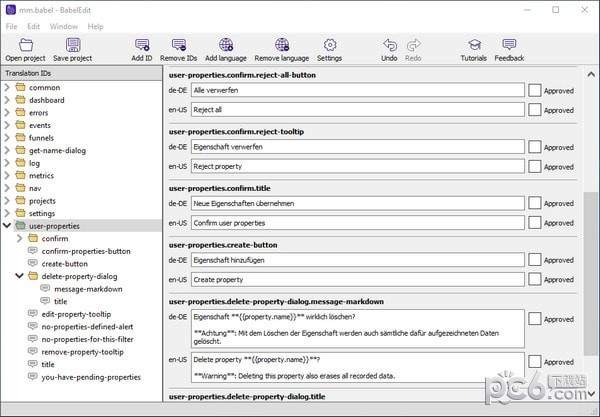Click the Add language globe icon

(x=225, y=46)
